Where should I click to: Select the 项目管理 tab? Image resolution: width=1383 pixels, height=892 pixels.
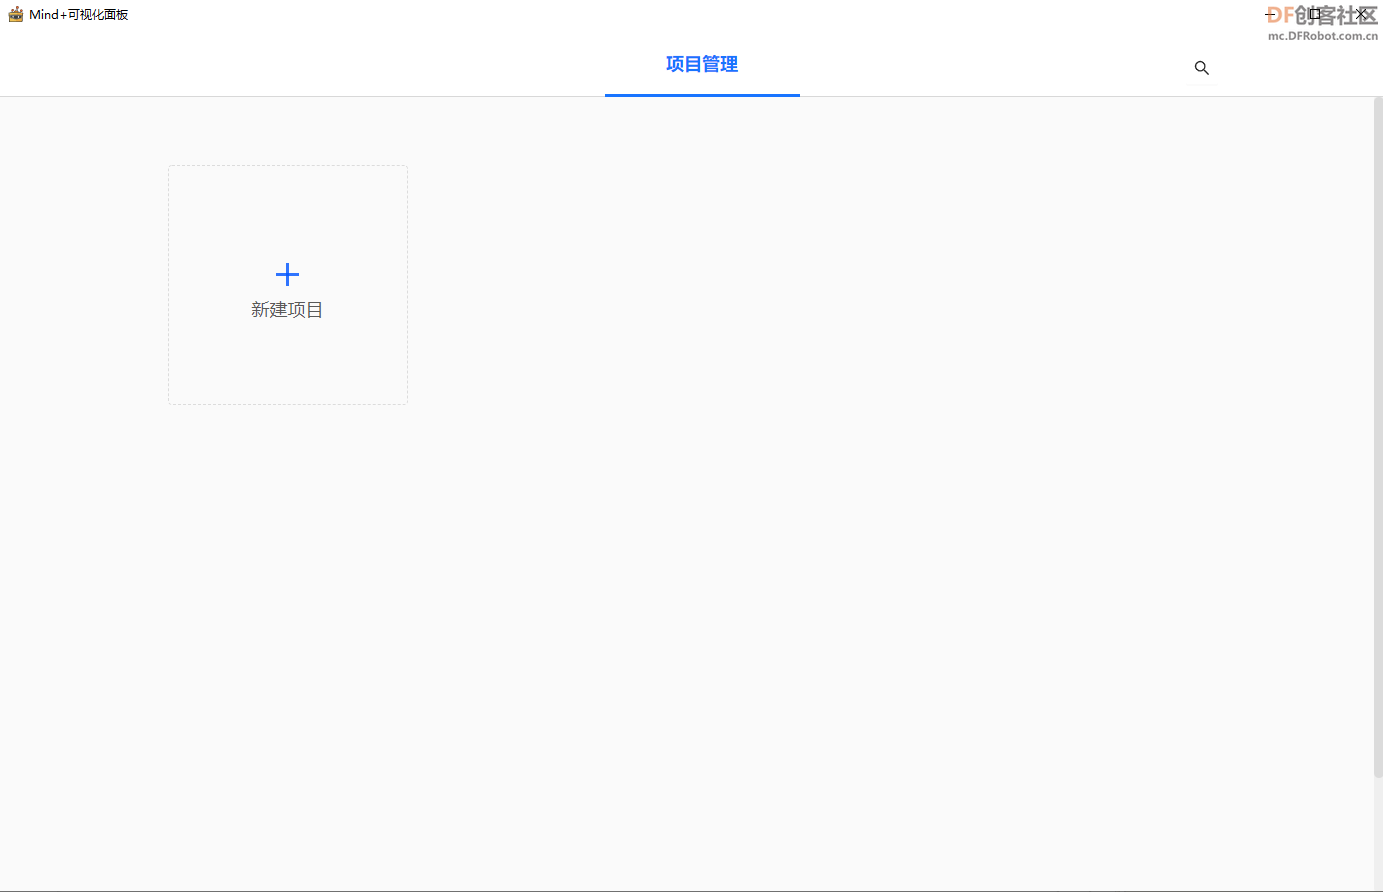pos(702,64)
